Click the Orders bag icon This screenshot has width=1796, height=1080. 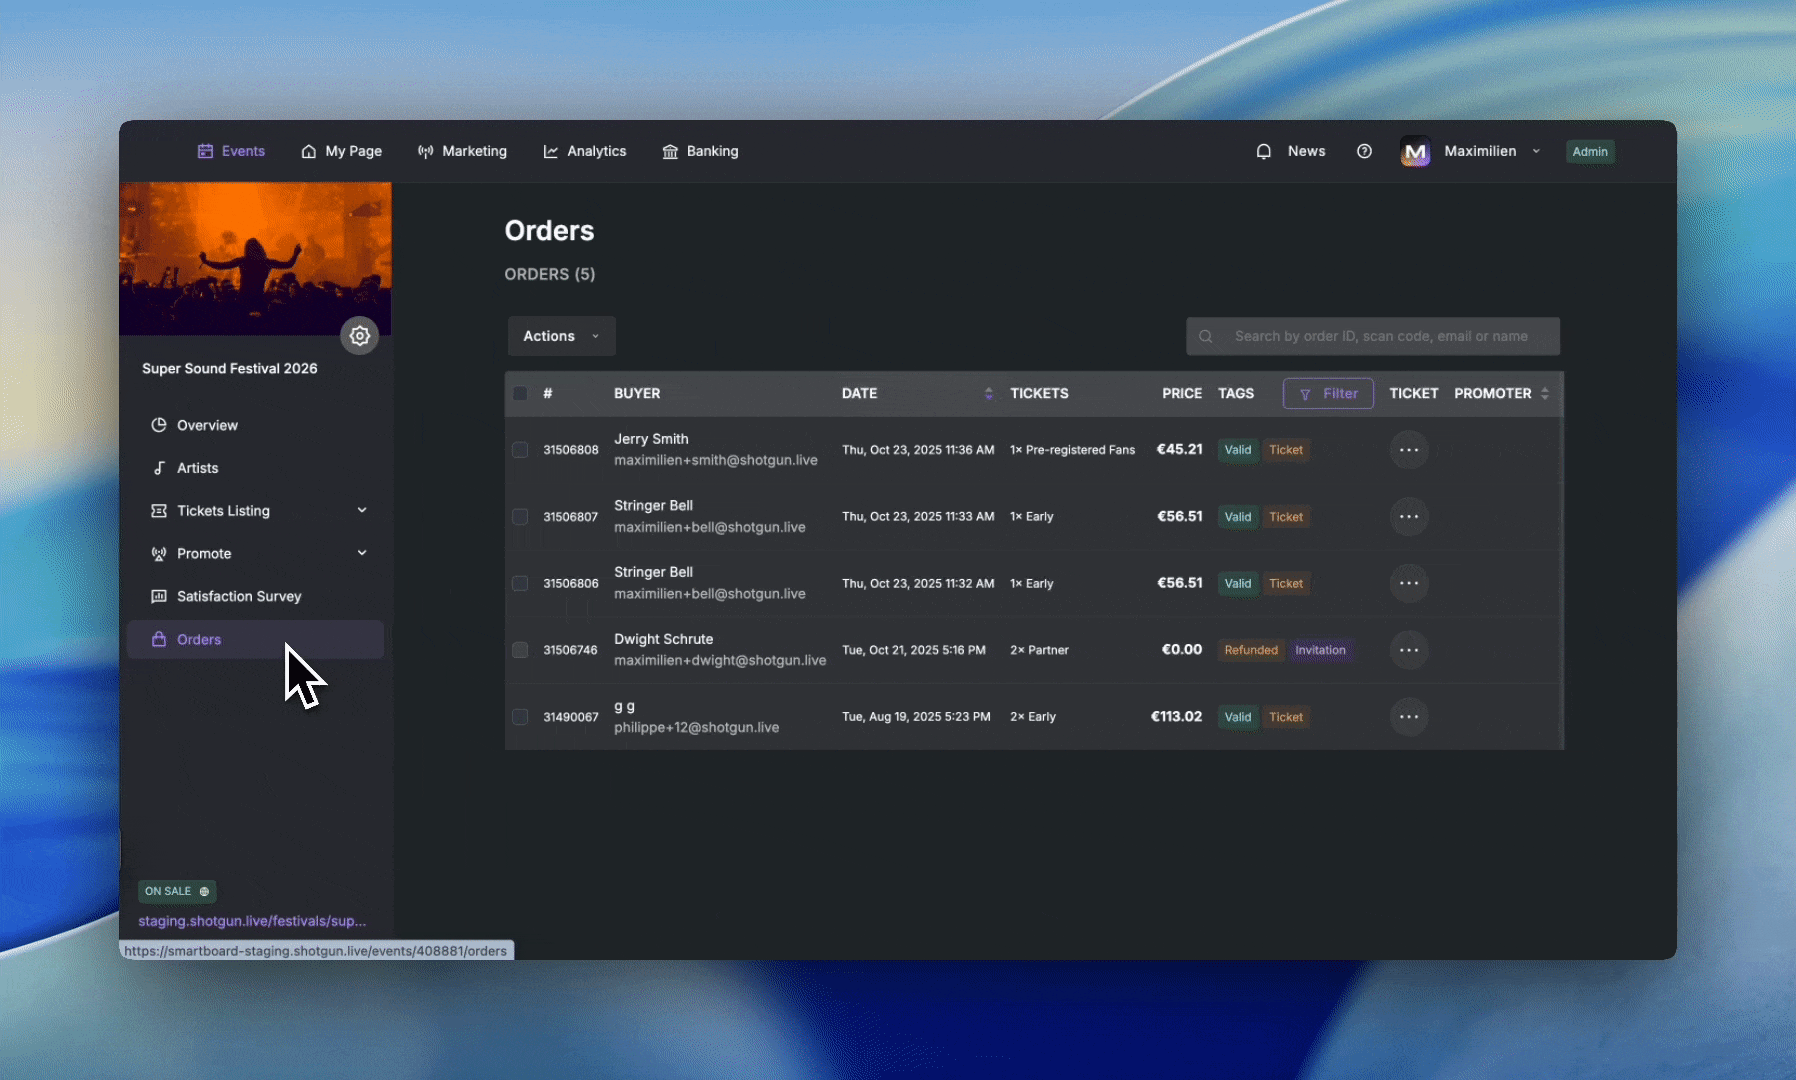point(158,639)
